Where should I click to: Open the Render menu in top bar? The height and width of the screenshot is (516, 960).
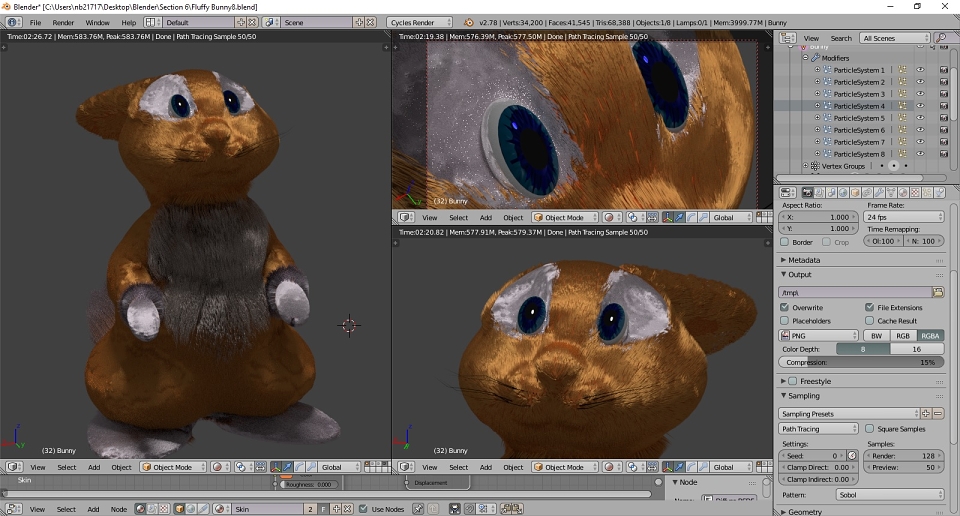63,23
